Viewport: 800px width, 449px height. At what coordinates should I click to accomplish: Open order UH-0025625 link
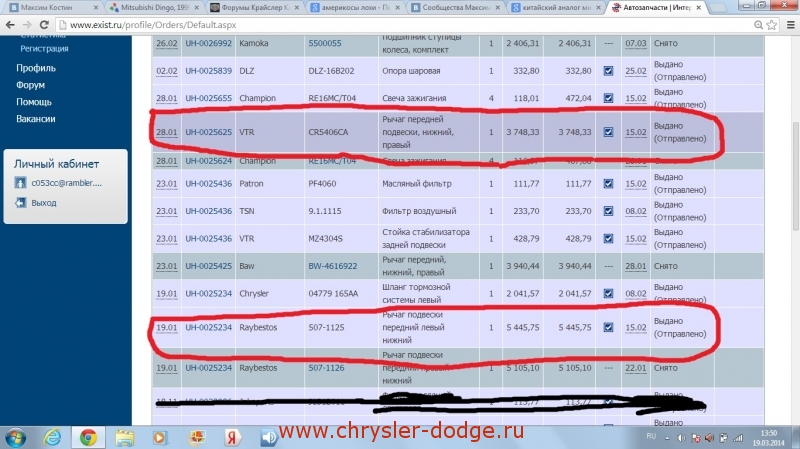coord(208,132)
